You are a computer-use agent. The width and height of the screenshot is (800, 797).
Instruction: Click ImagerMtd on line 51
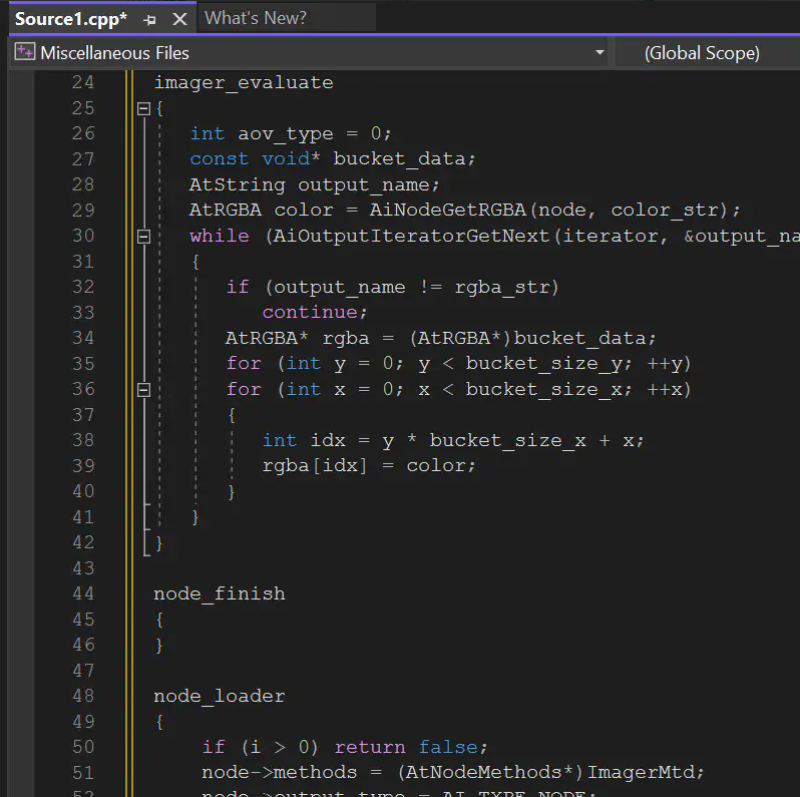(x=641, y=773)
